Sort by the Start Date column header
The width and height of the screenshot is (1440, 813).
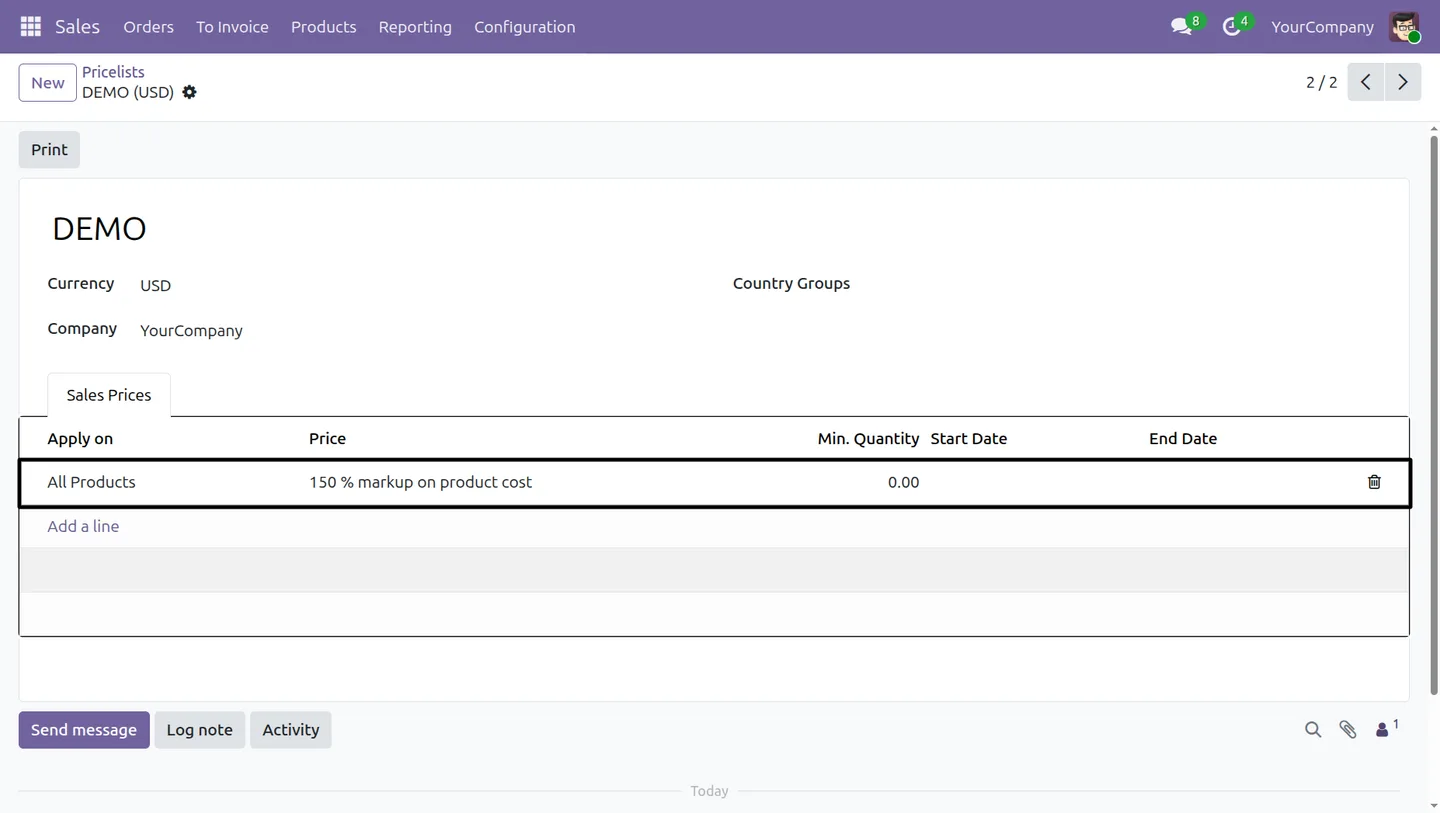[968, 438]
